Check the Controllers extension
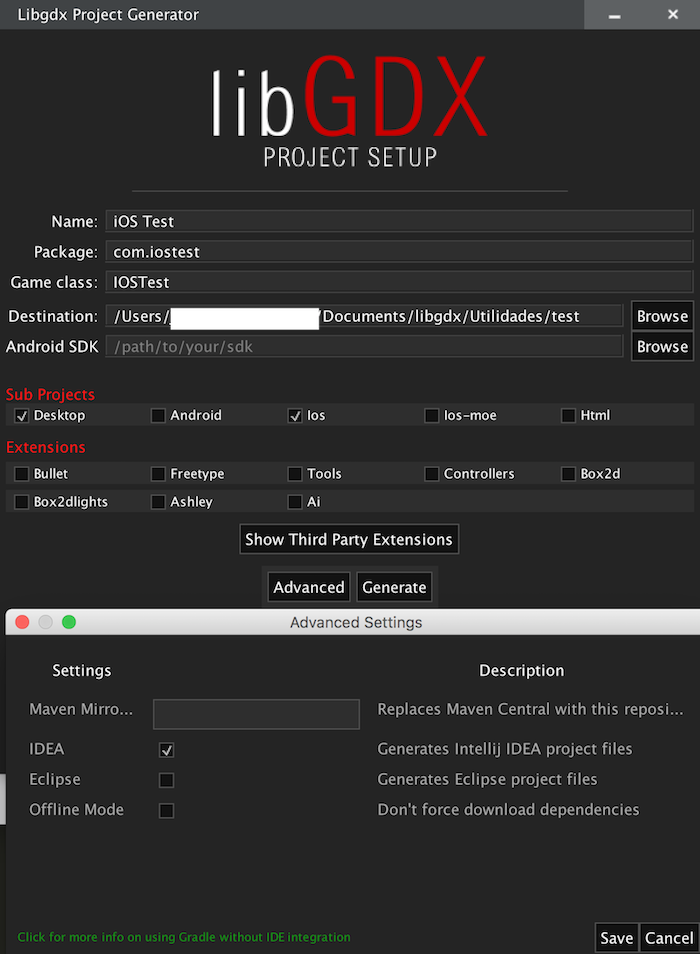 tap(432, 474)
